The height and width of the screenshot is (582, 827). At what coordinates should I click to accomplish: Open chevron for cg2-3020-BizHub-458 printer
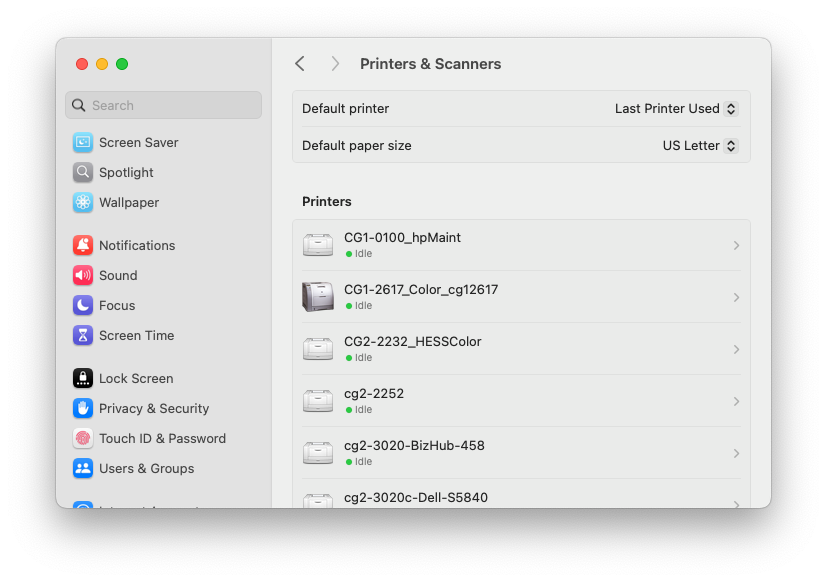point(736,453)
